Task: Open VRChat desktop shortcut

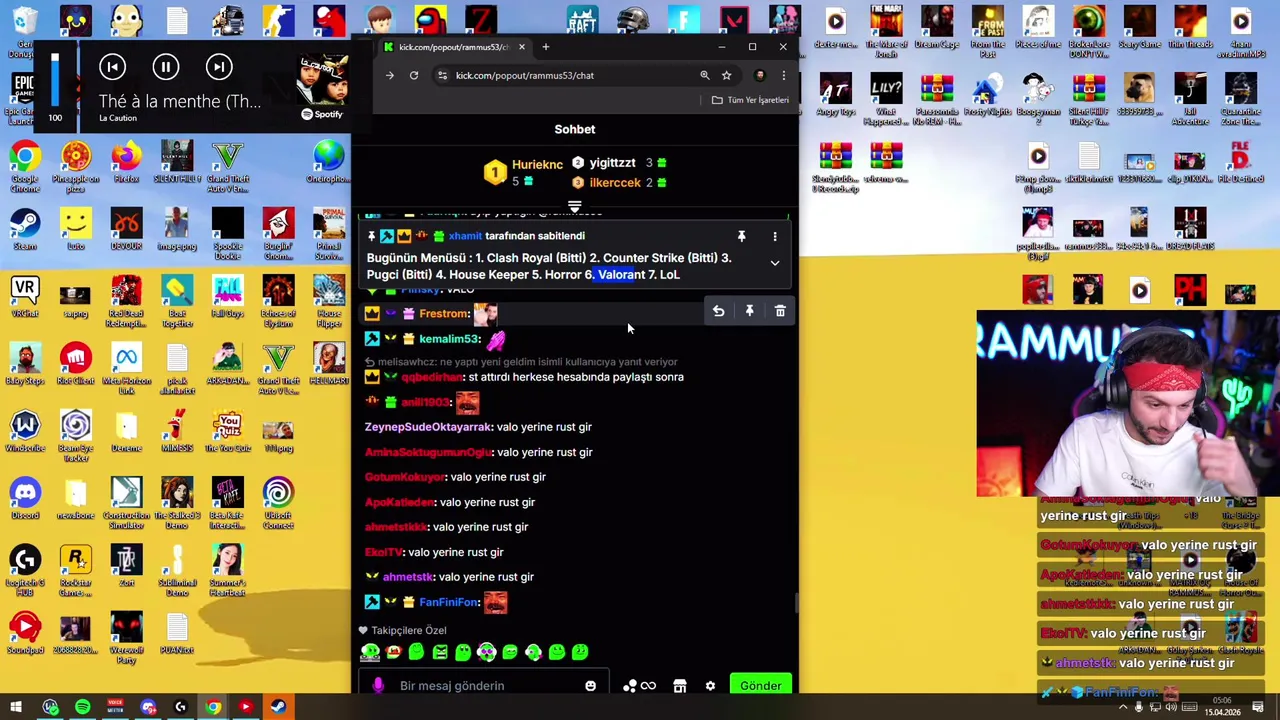Action: pos(25,297)
